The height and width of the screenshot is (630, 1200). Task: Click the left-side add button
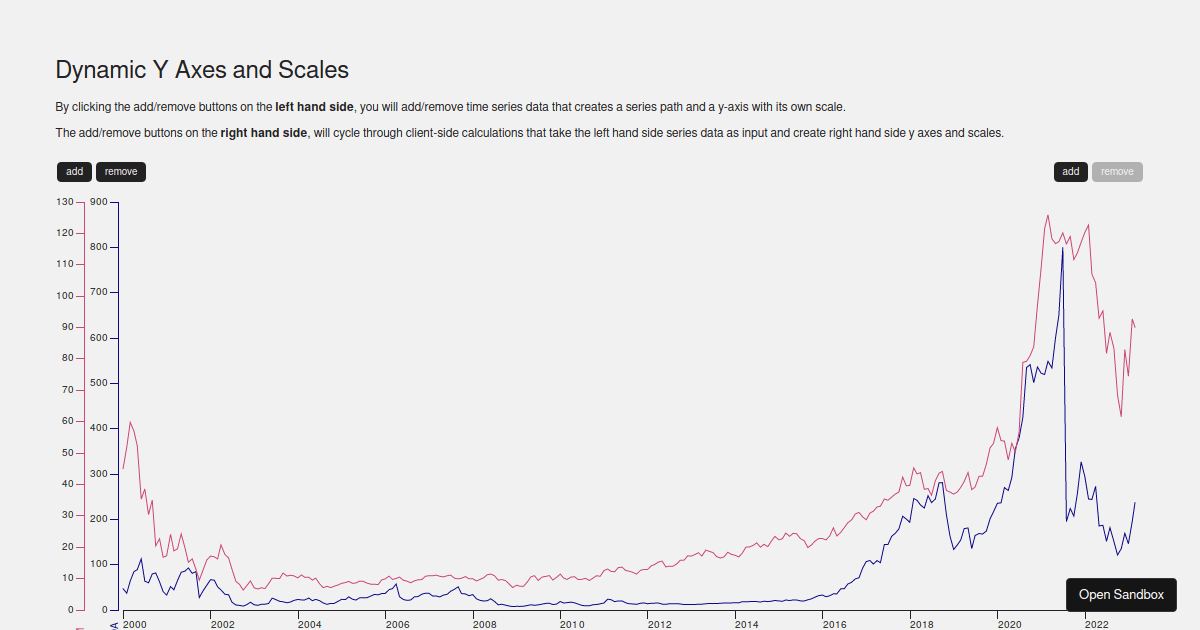point(74,171)
